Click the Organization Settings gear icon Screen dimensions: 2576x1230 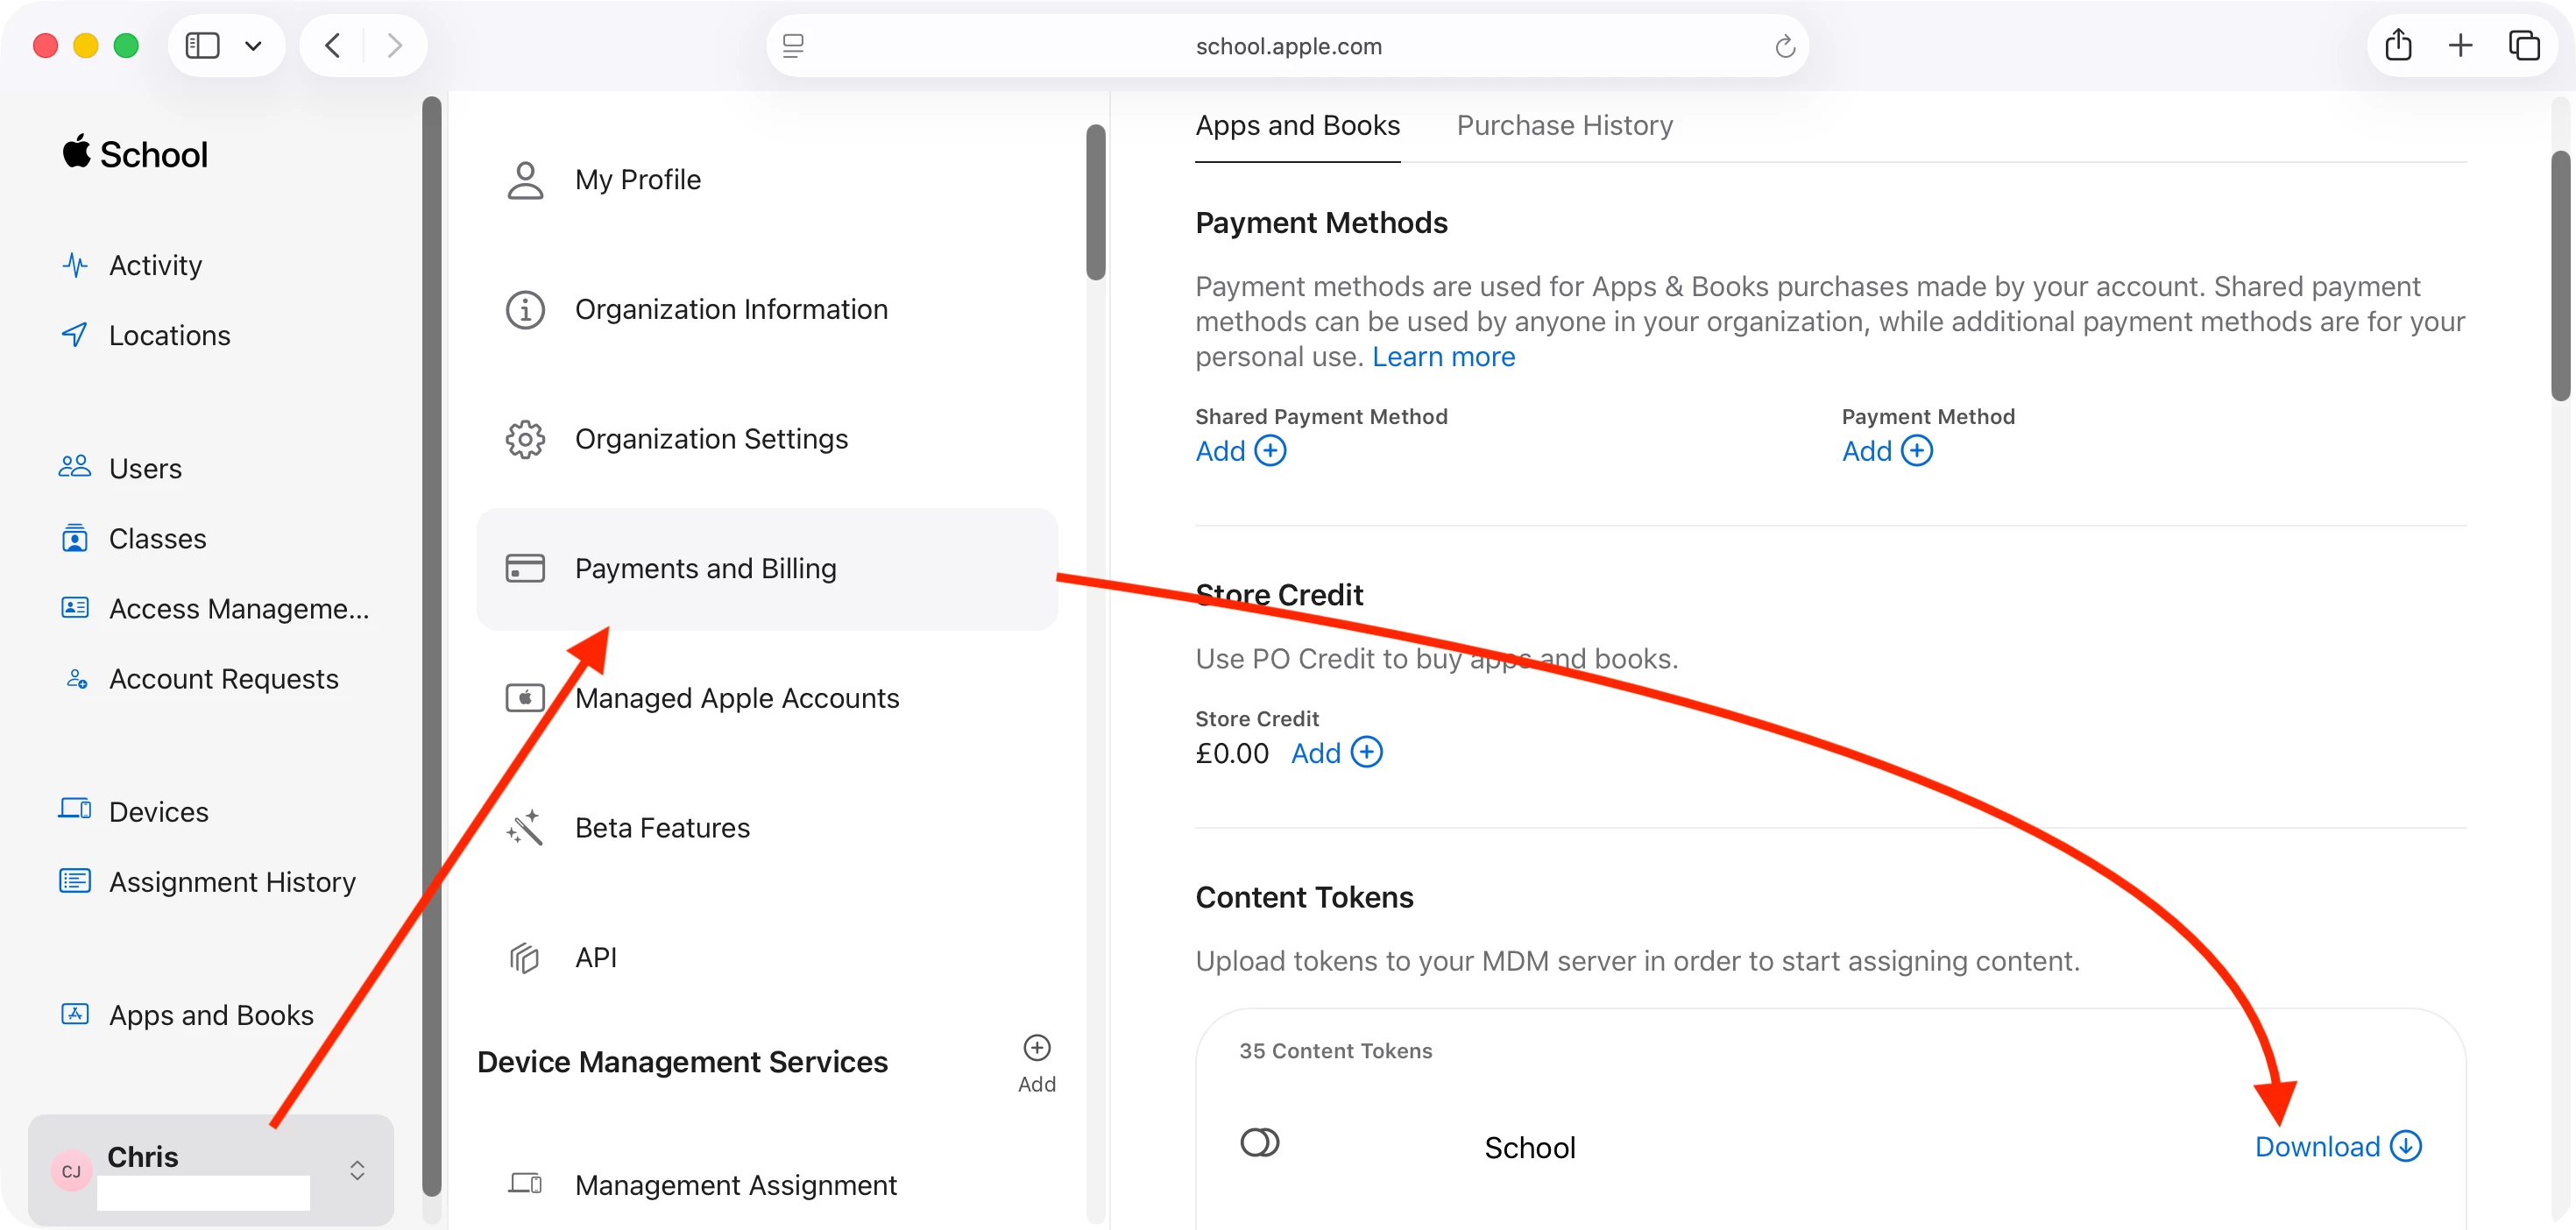[x=525, y=439]
